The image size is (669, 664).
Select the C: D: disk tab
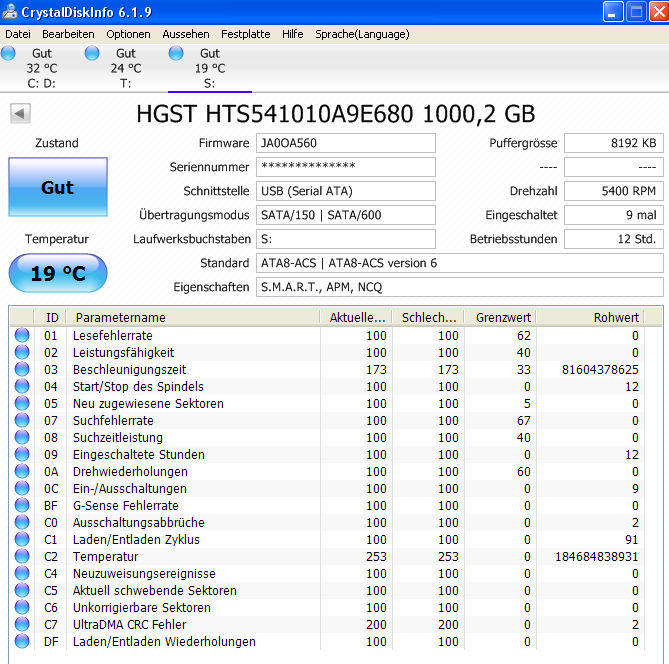coord(42,68)
